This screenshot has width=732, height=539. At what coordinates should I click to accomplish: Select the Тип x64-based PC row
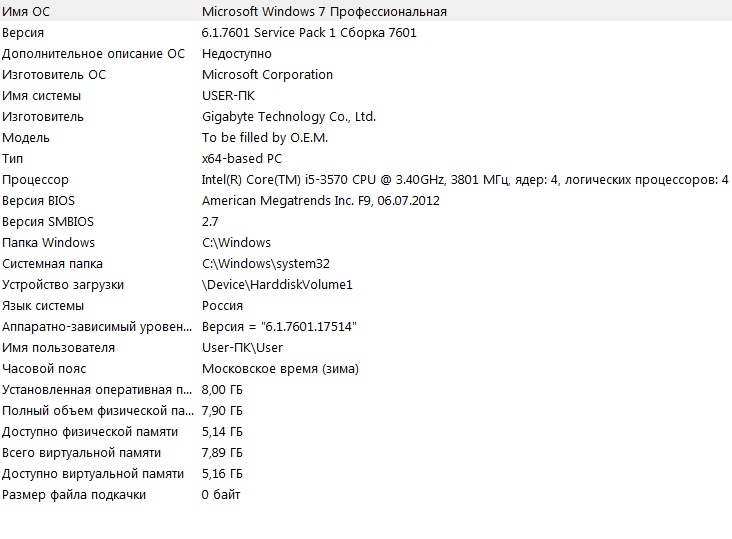[366, 158]
